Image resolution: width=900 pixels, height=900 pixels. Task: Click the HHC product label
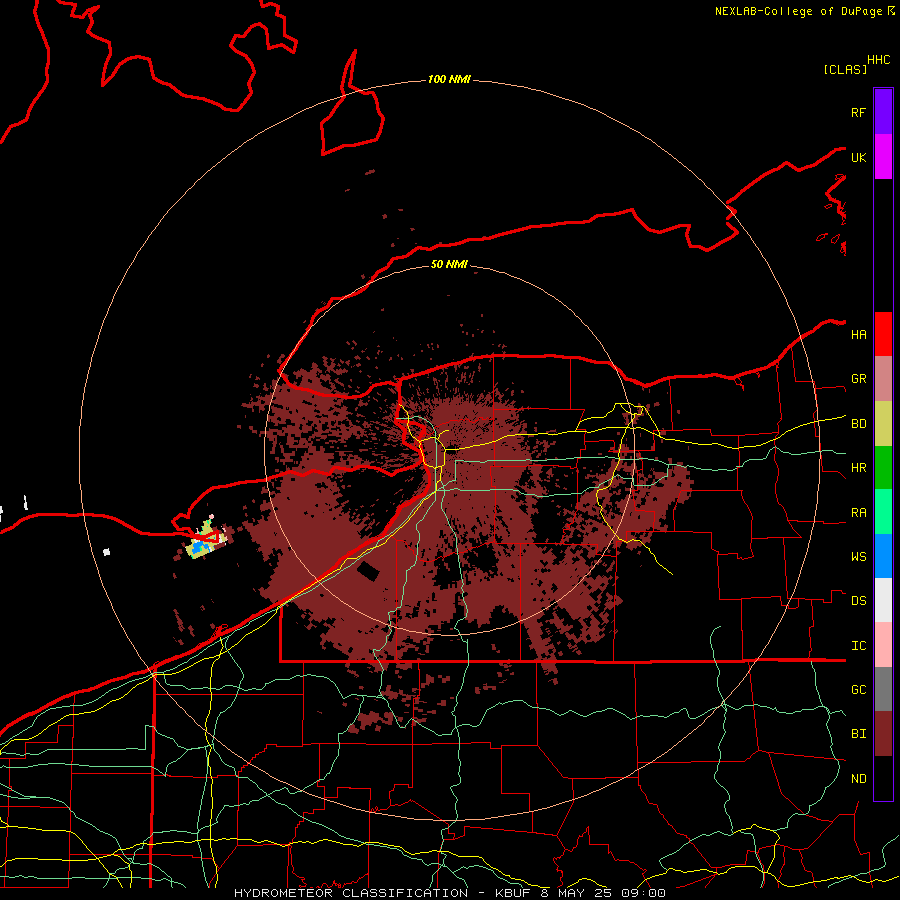[878, 60]
